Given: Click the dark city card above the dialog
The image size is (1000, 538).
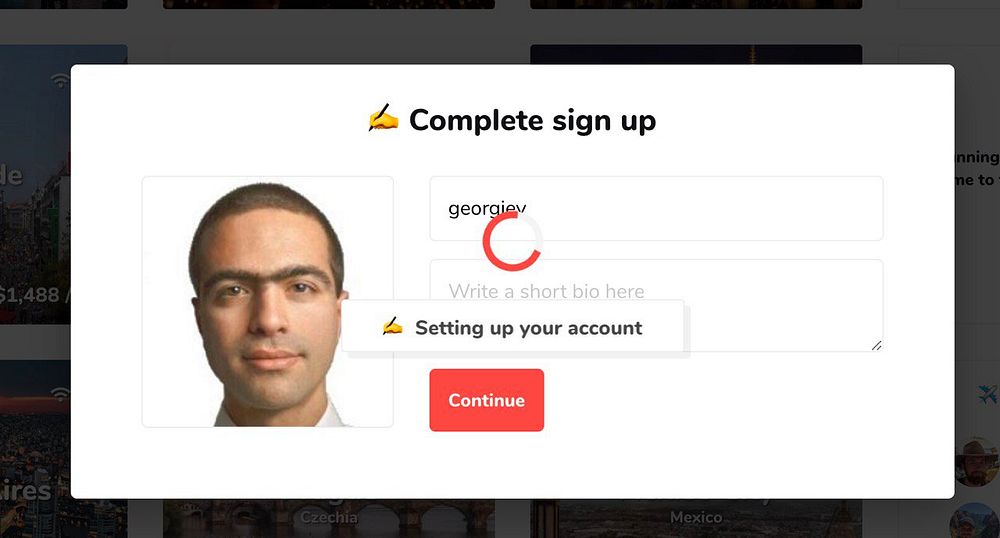Looking at the screenshot, I should tap(696, 54).
